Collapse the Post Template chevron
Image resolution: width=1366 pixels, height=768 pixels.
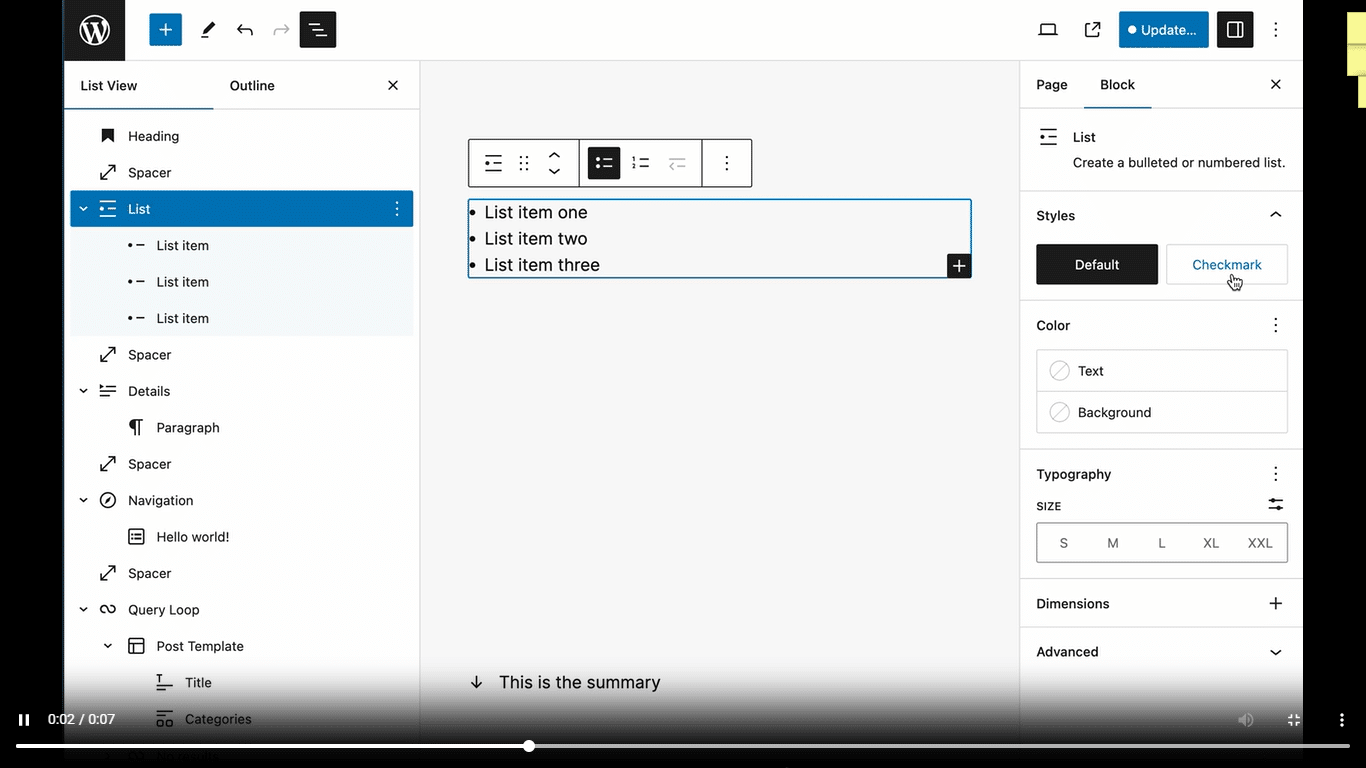click(x=108, y=646)
